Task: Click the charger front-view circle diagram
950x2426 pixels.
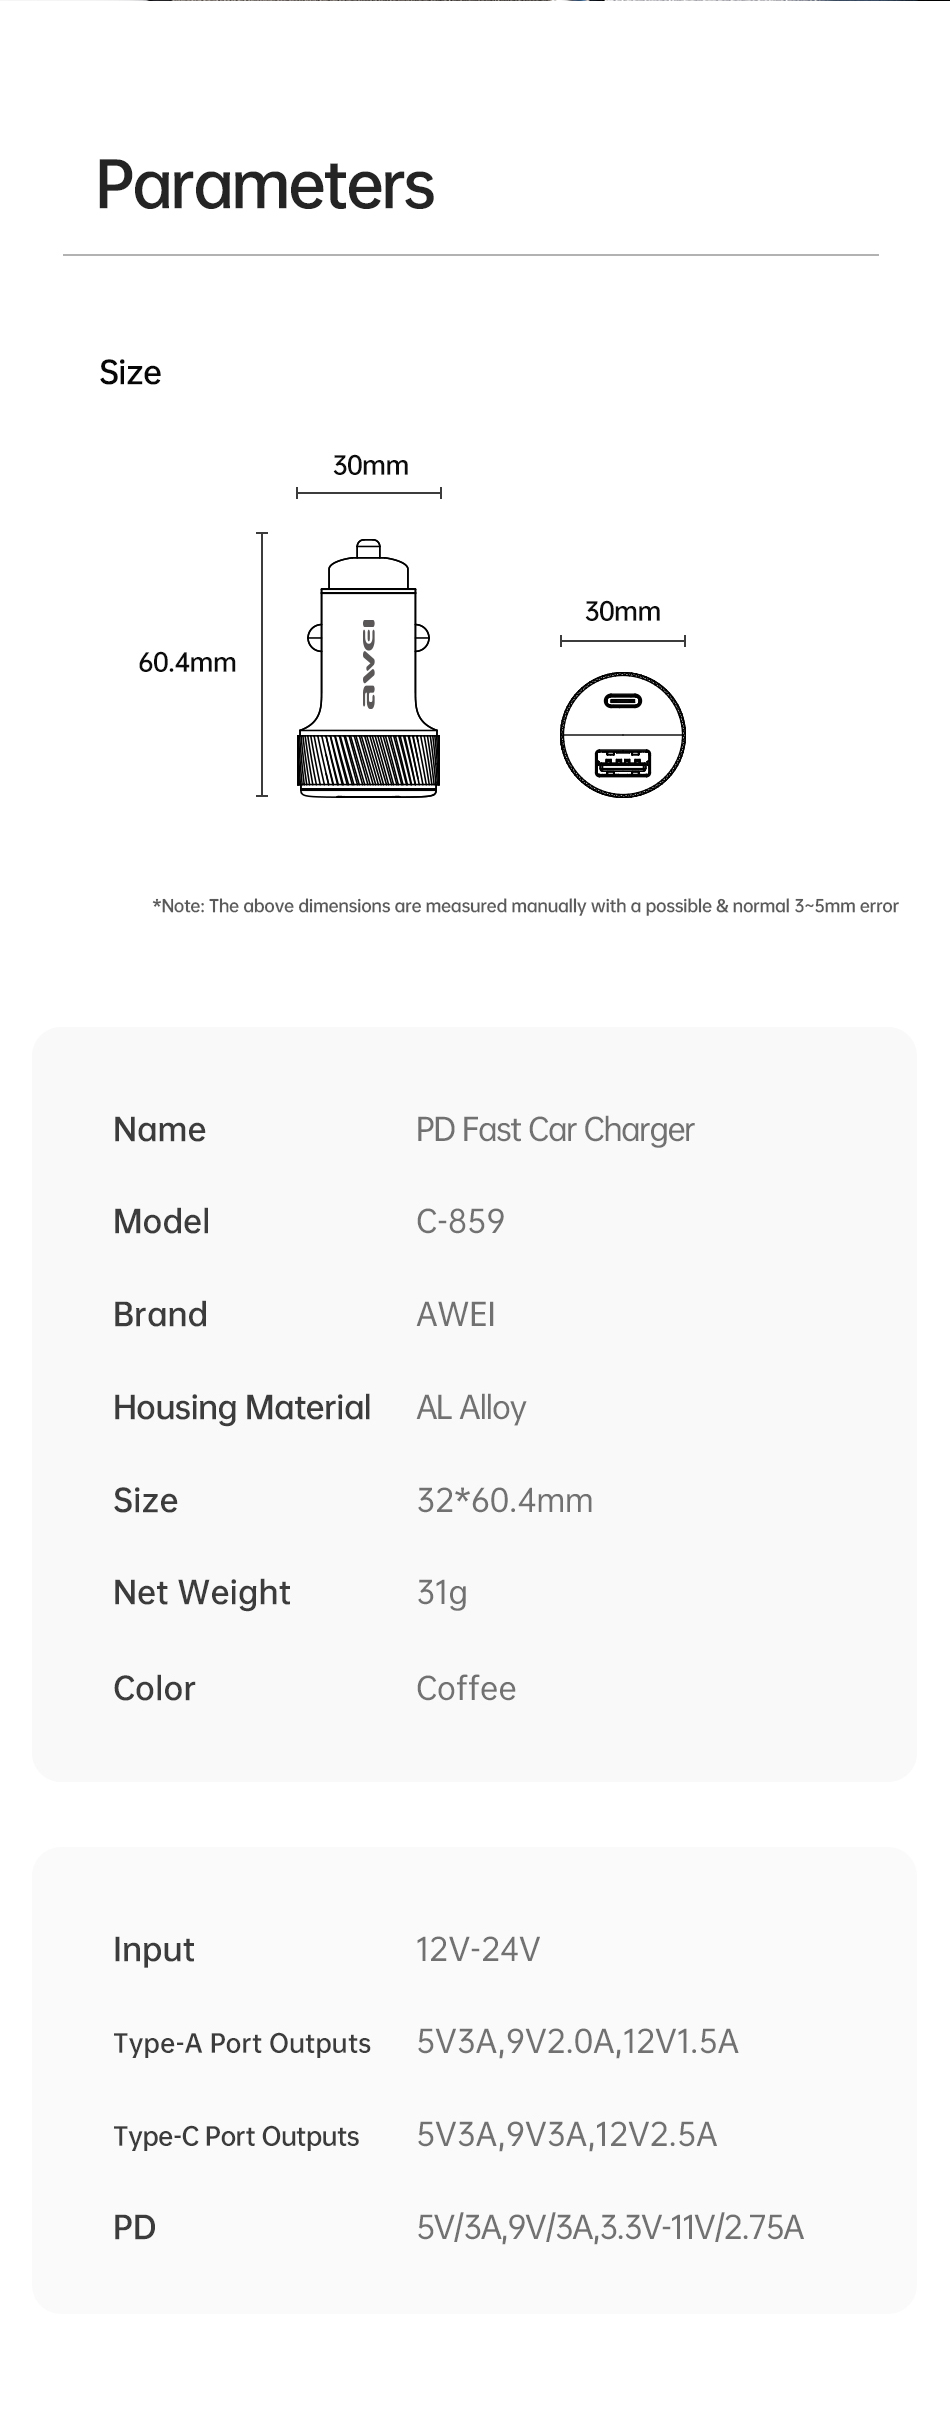Action: pyautogui.click(x=623, y=734)
